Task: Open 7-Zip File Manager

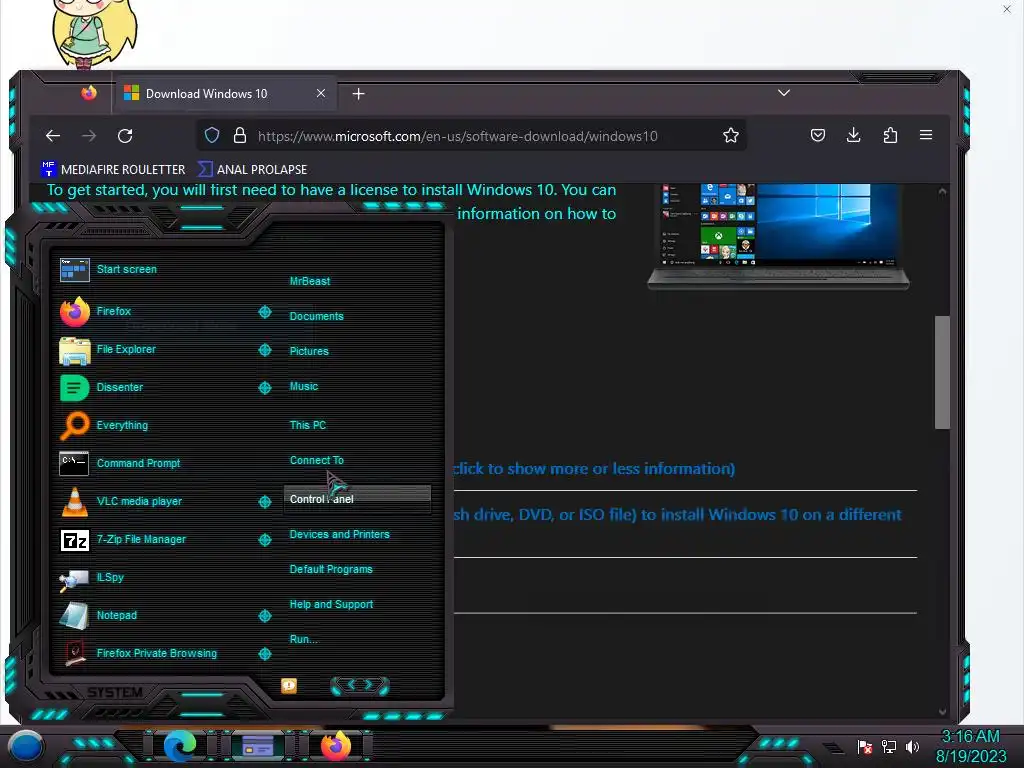Action: (x=141, y=539)
